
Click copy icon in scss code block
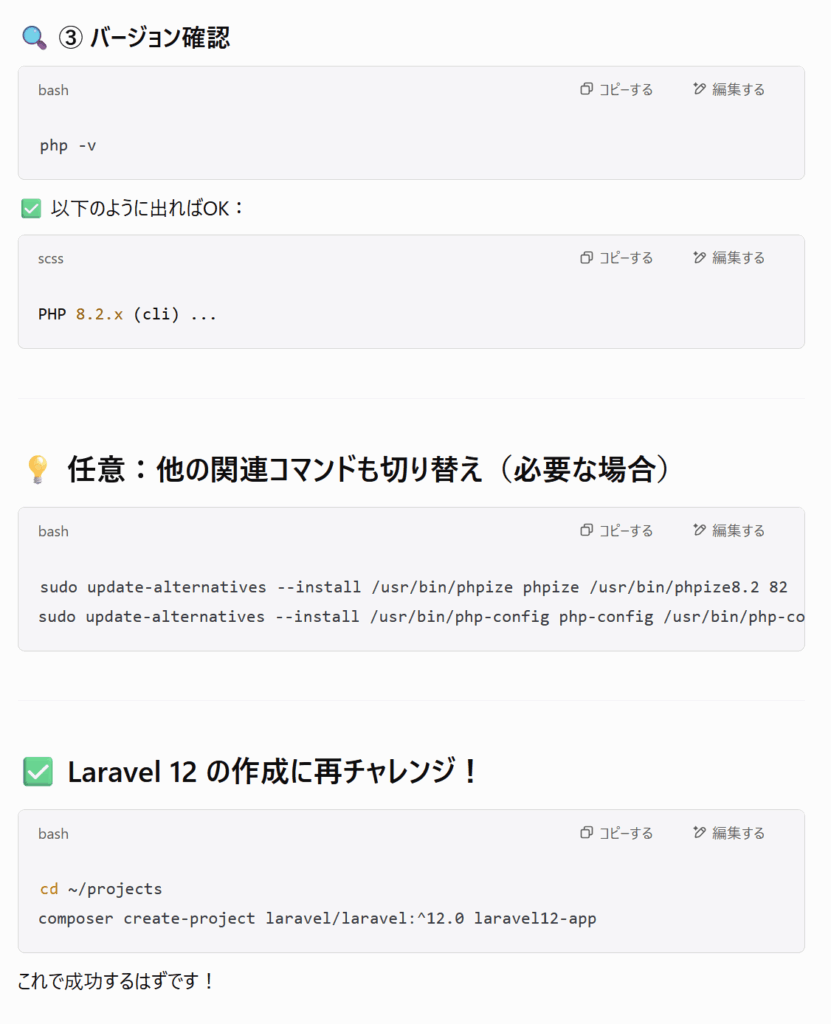point(586,257)
